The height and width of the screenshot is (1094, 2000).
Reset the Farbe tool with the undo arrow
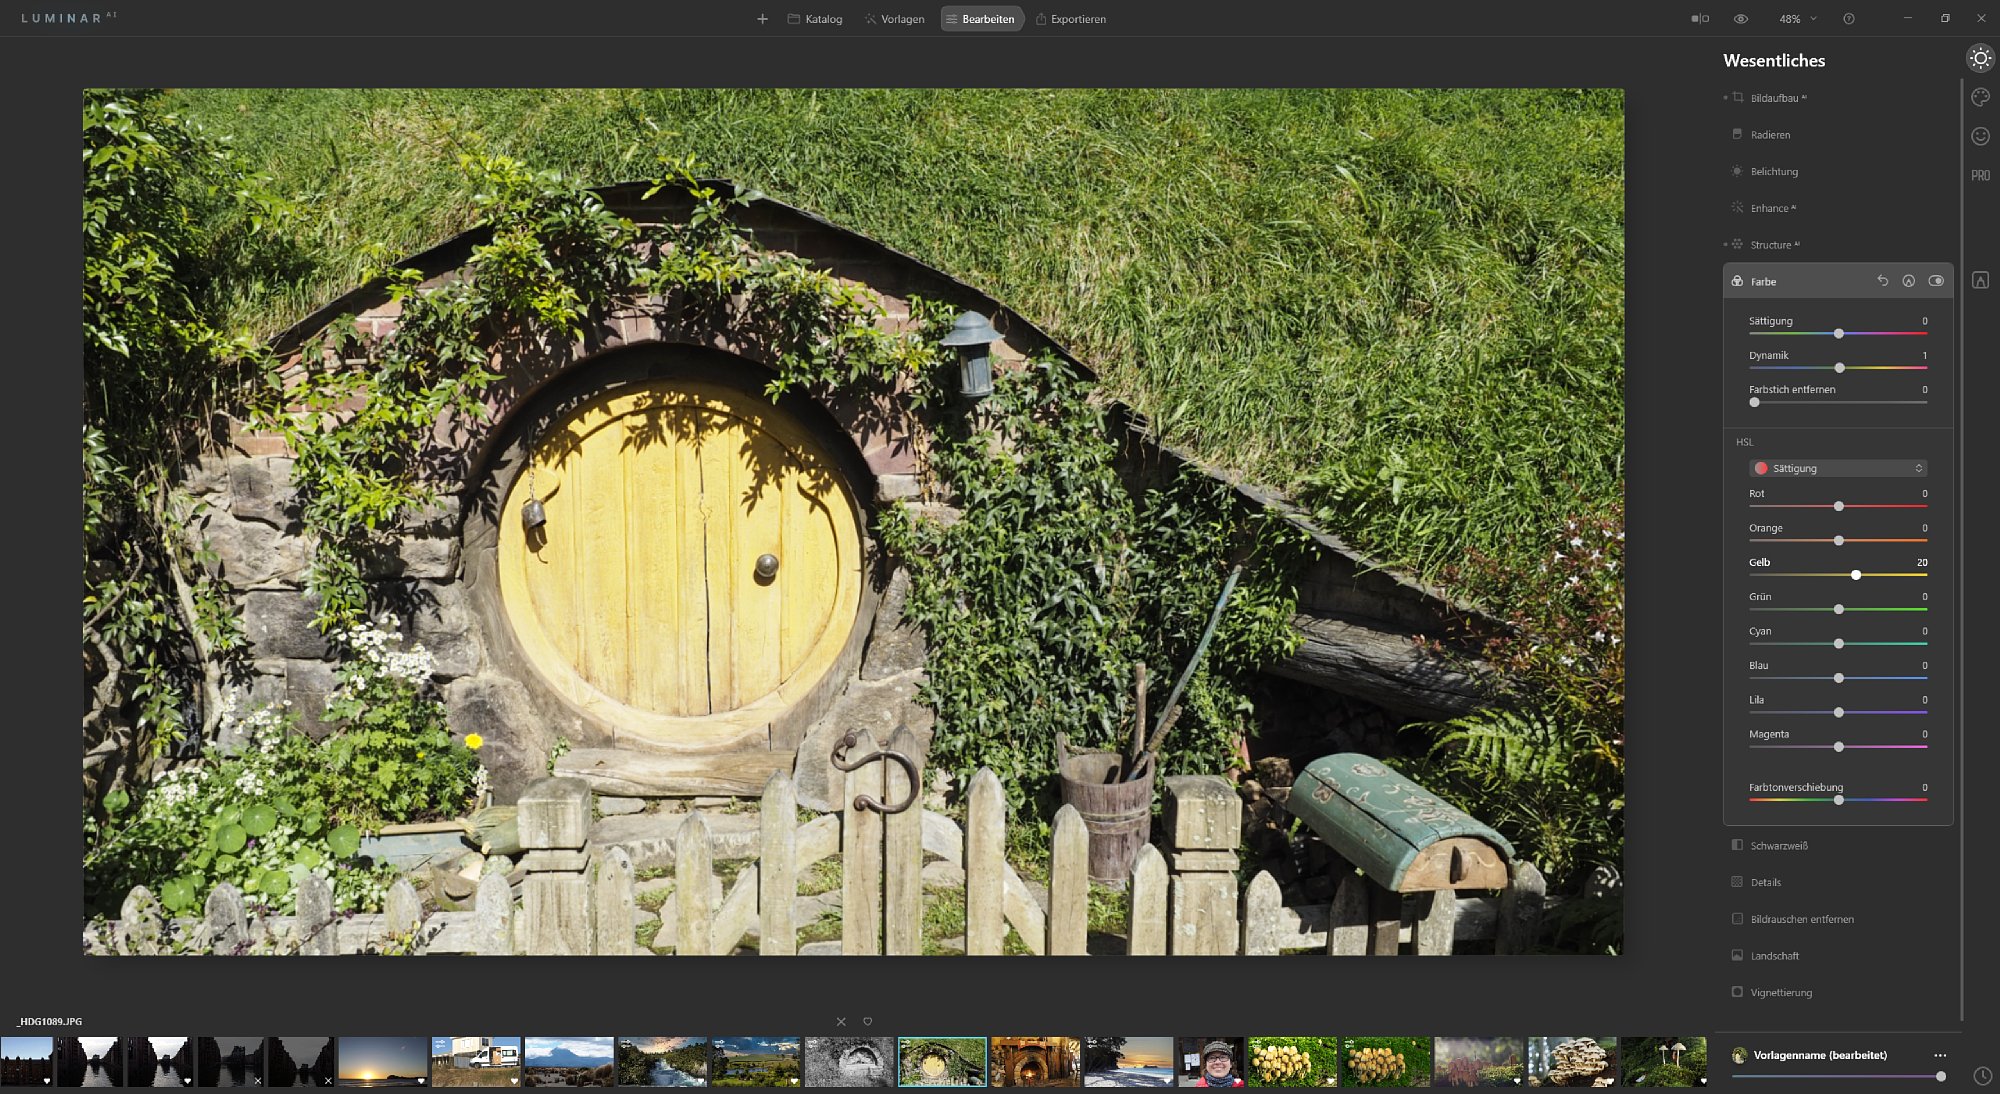click(x=1882, y=281)
